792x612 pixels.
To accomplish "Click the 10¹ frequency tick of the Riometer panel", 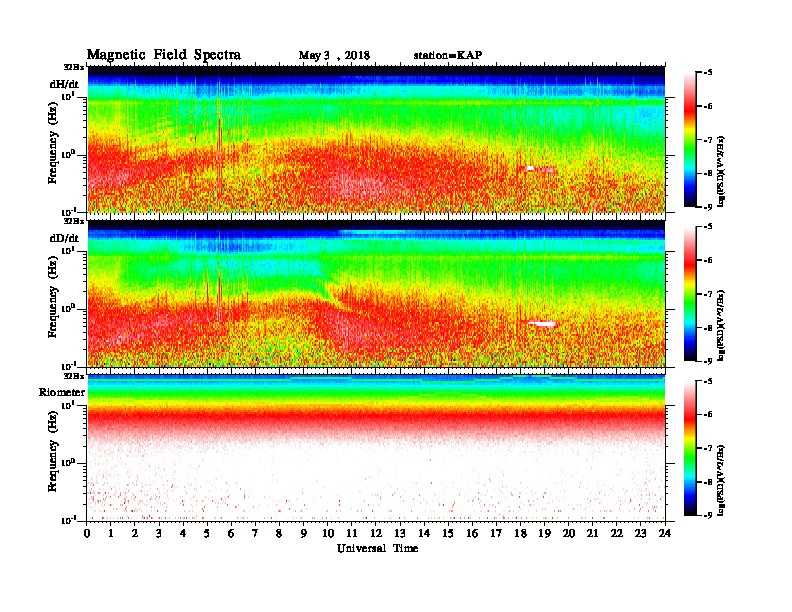I will tap(68, 405).
